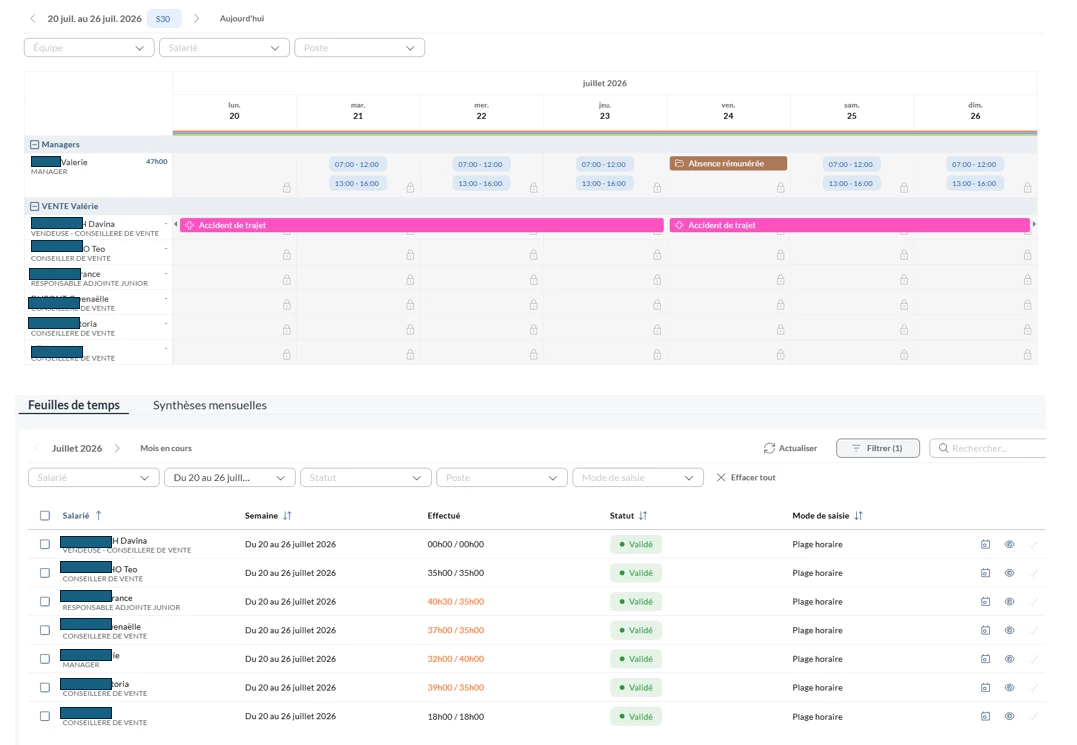The width and height of the screenshot is (1077, 745).
Task: Go to previous week with left chevron
Action: (x=32, y=19)
